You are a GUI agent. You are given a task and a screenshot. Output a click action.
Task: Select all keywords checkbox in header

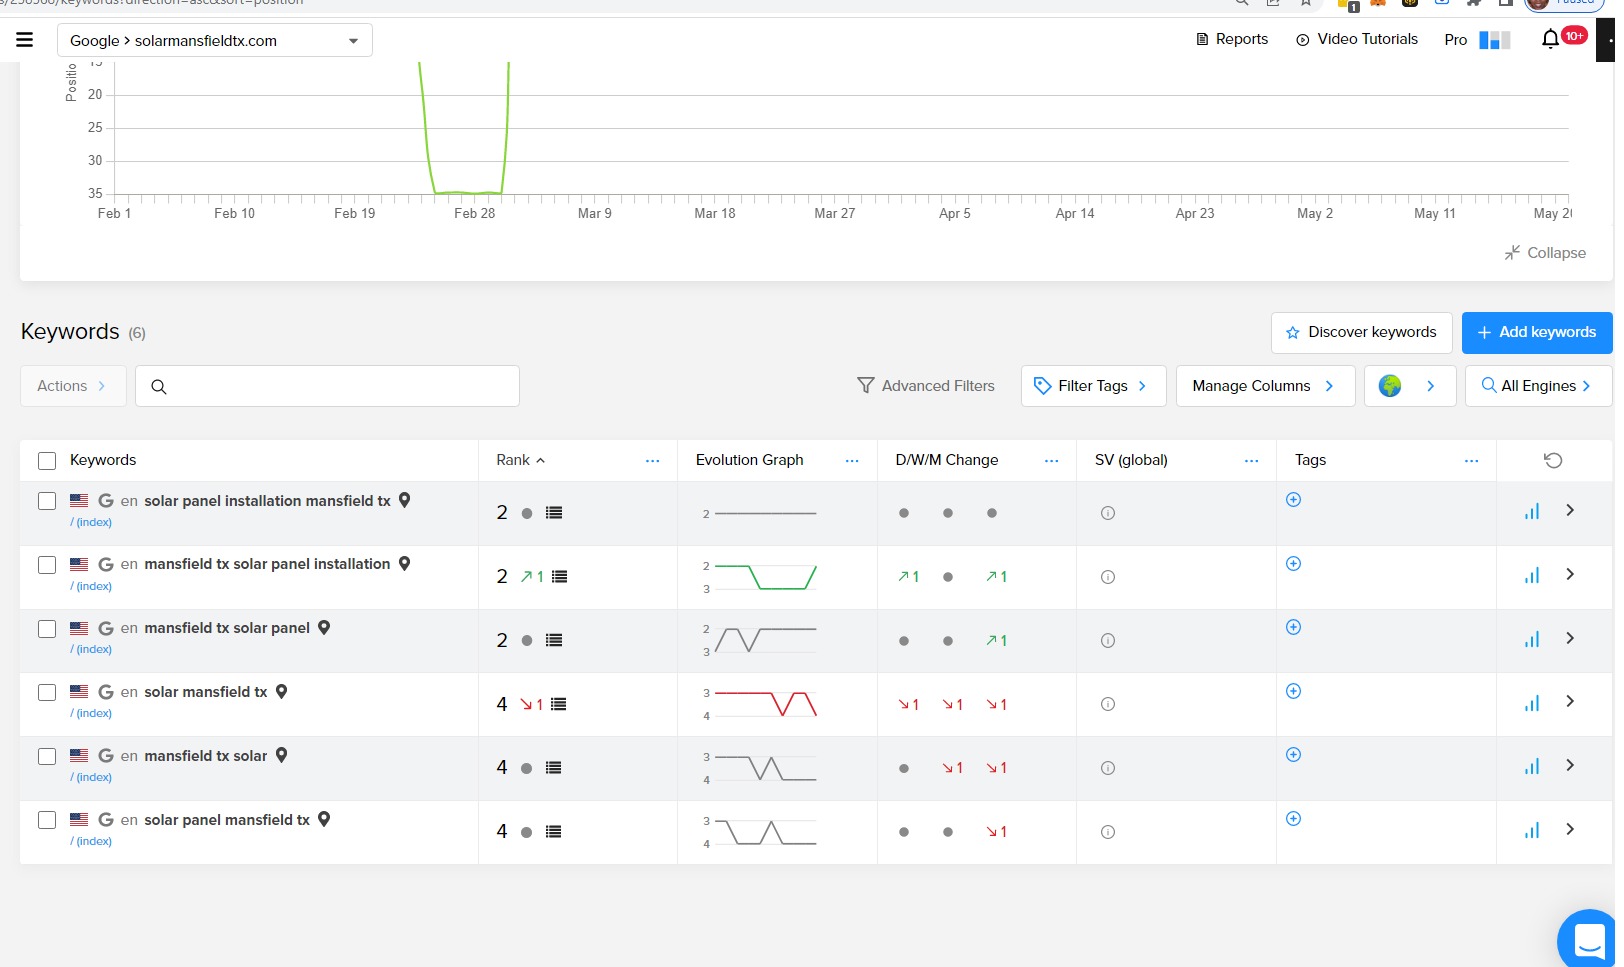click(47, 461)
